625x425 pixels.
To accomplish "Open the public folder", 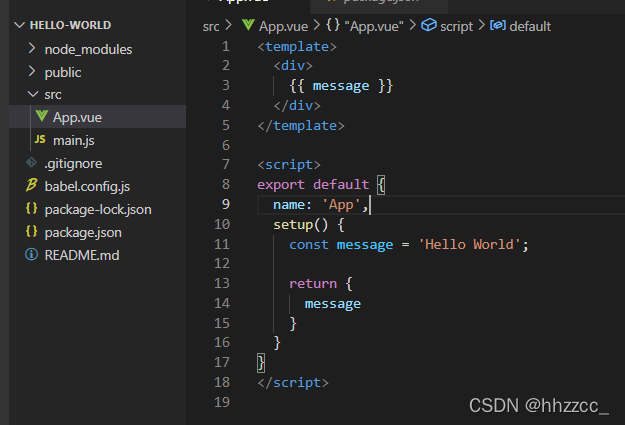I will click(x=63, y=73).
